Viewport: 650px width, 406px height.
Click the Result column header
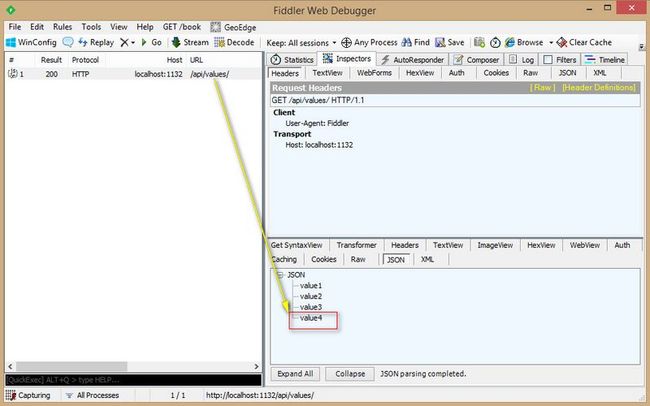(51, 60)
